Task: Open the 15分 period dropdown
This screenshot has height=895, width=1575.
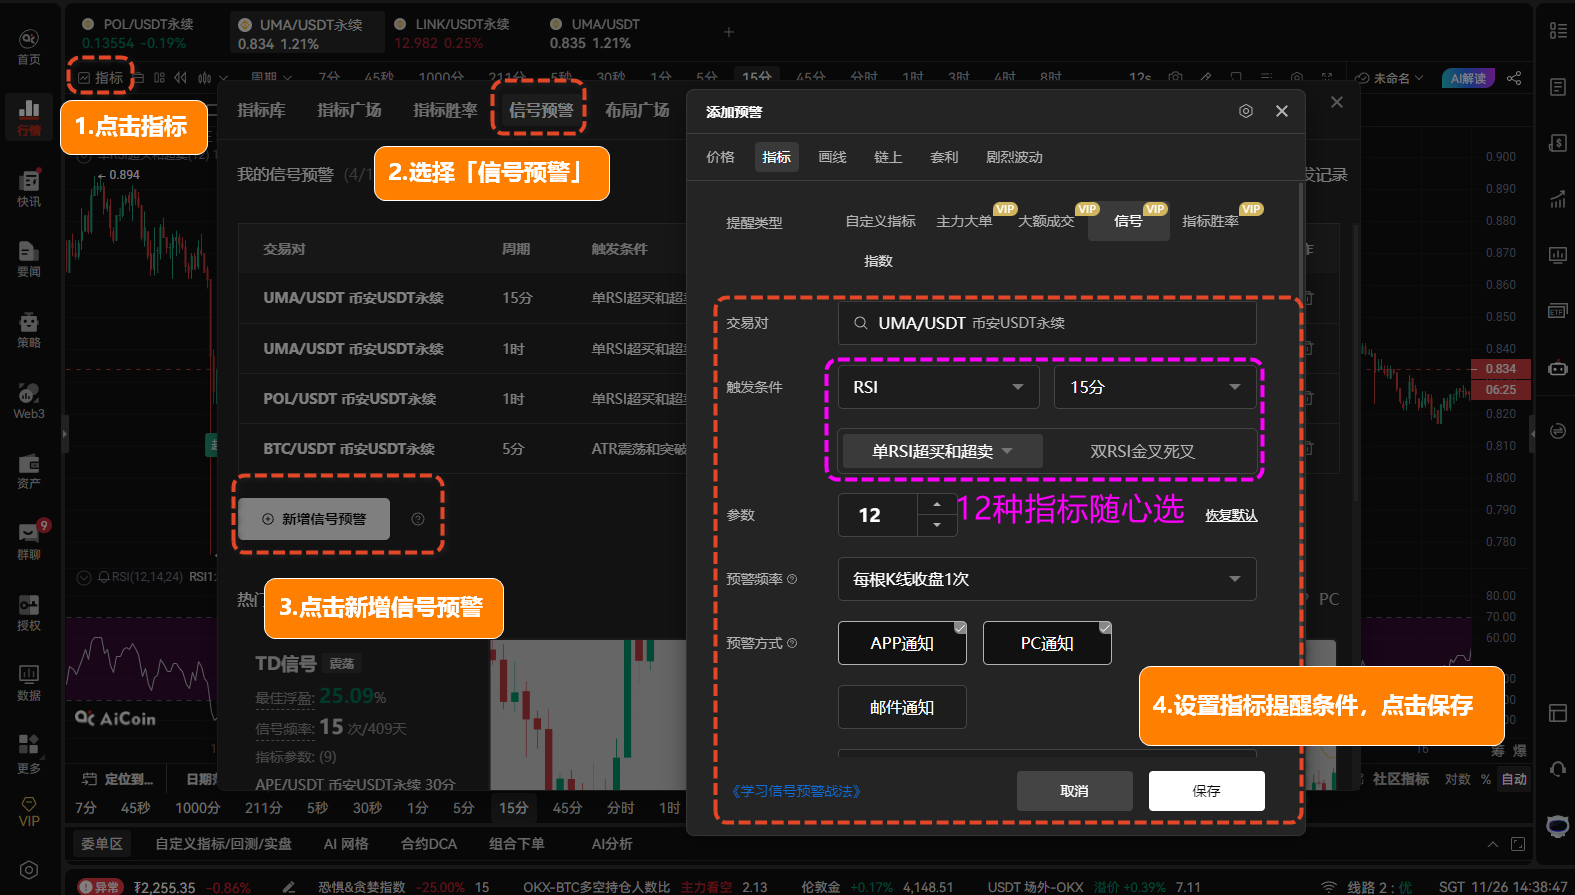Action: pos(1155,387)
